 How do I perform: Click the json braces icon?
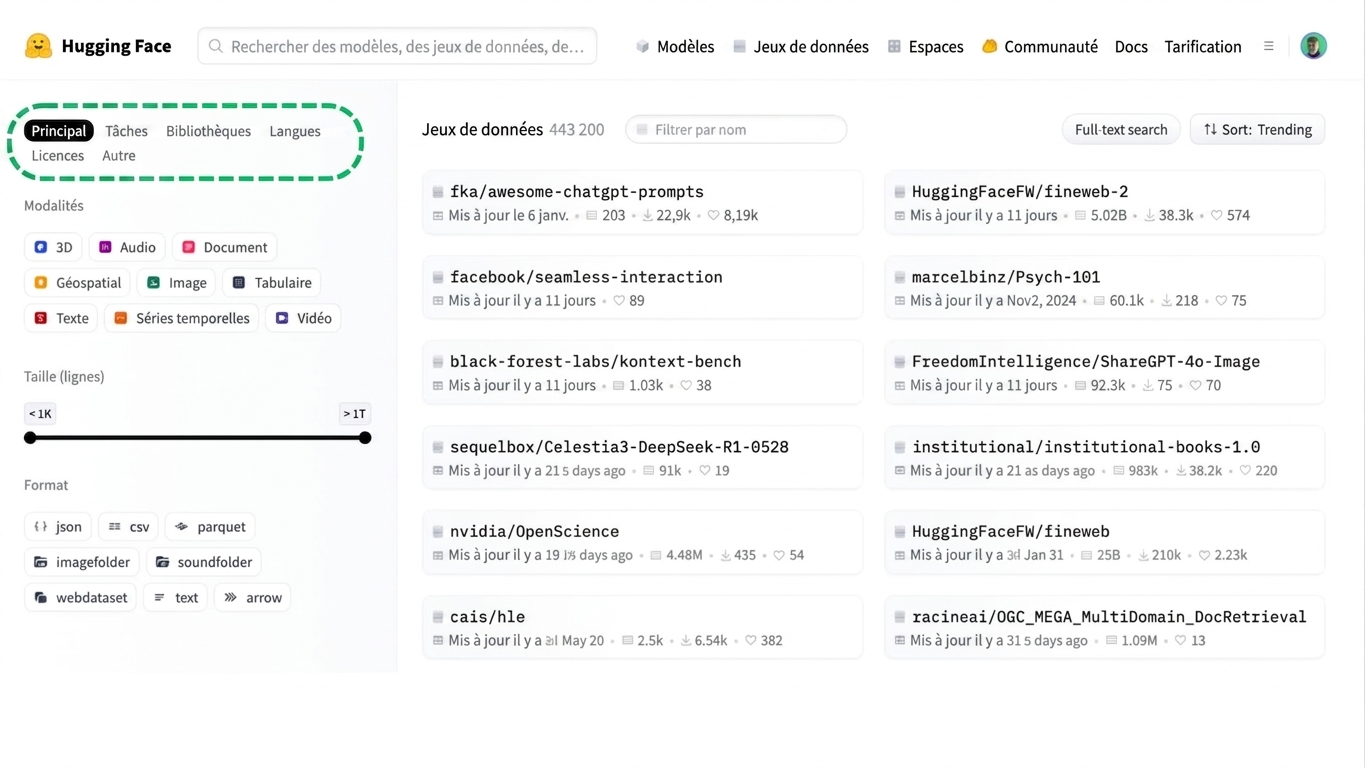(x=41, y=527)
